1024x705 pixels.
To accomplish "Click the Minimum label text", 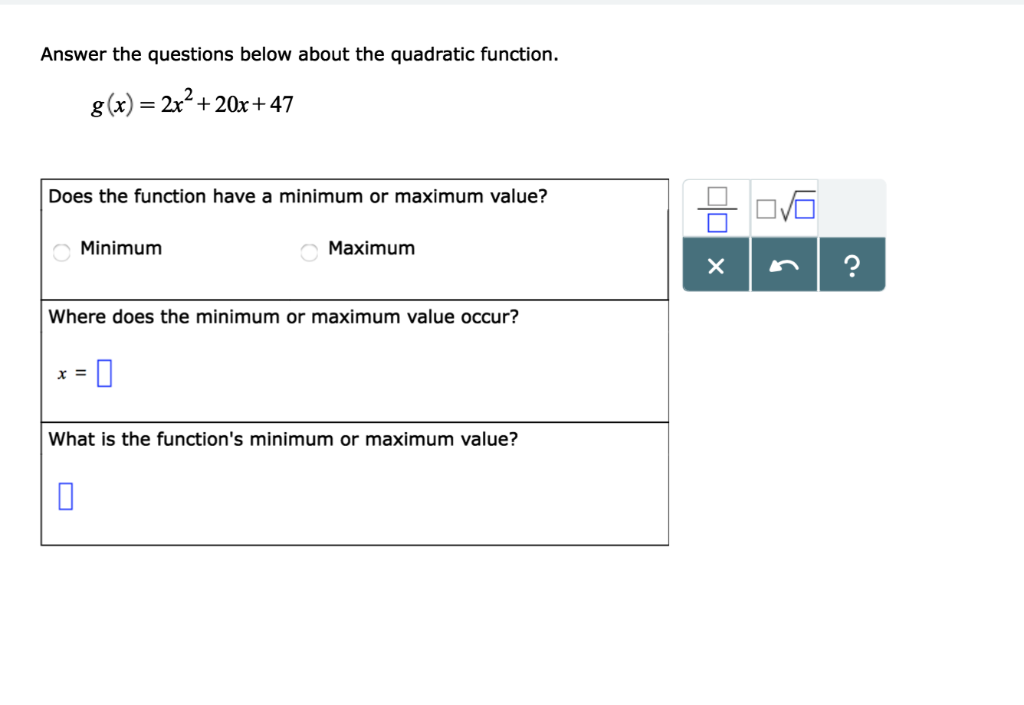I will point(125,248).
